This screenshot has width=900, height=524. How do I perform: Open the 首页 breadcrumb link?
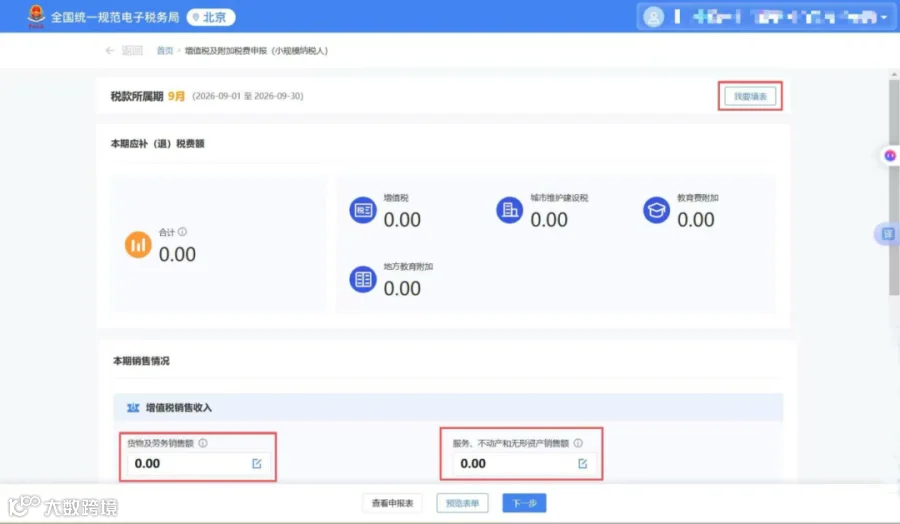[x=165, y=51]
